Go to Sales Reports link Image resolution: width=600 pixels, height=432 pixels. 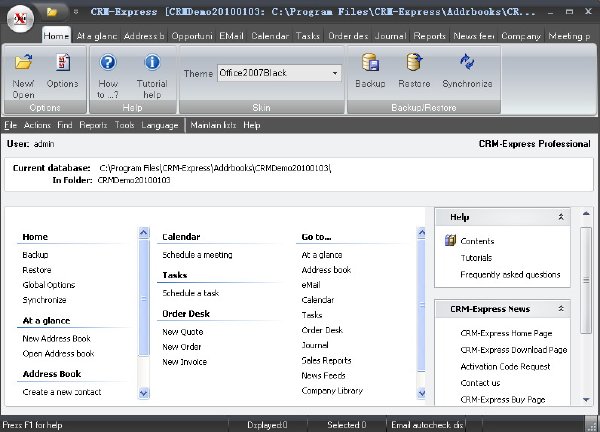[326, 360]
